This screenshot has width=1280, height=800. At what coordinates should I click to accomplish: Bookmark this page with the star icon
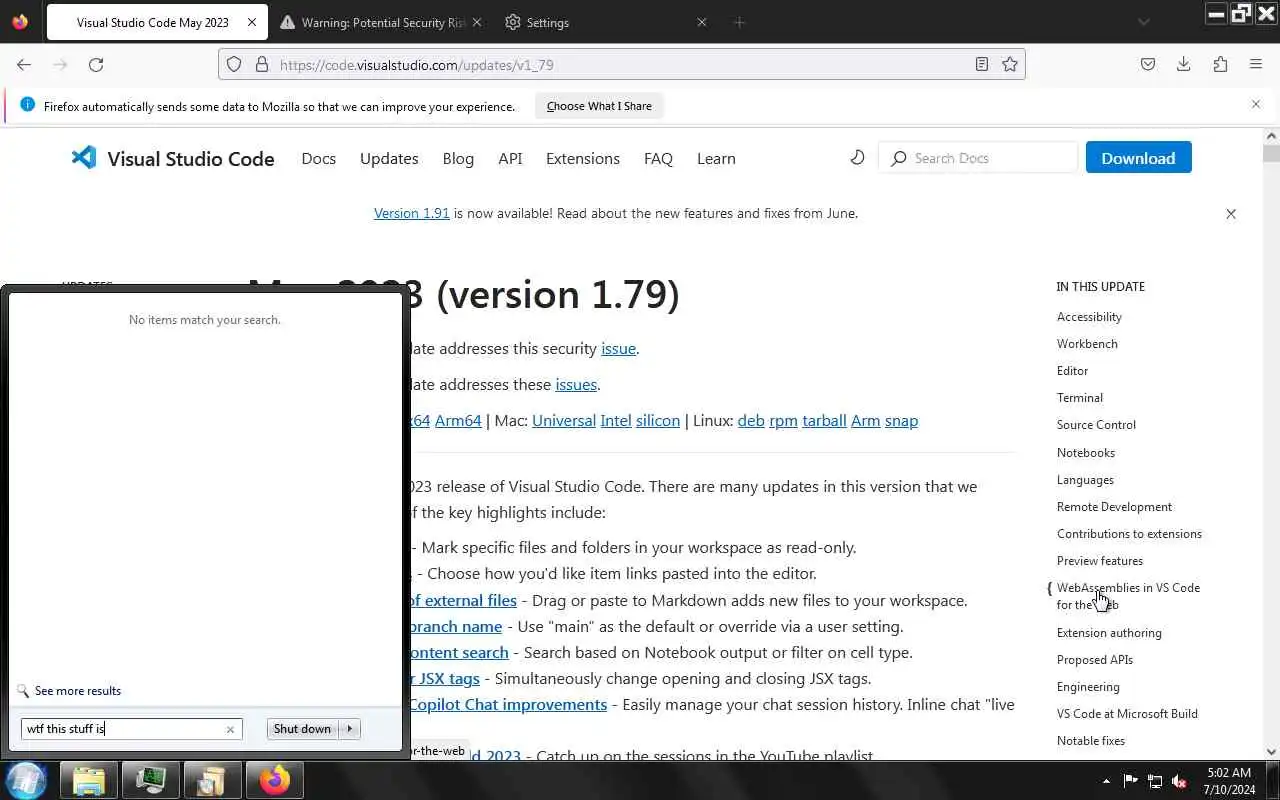(1010, 64)
